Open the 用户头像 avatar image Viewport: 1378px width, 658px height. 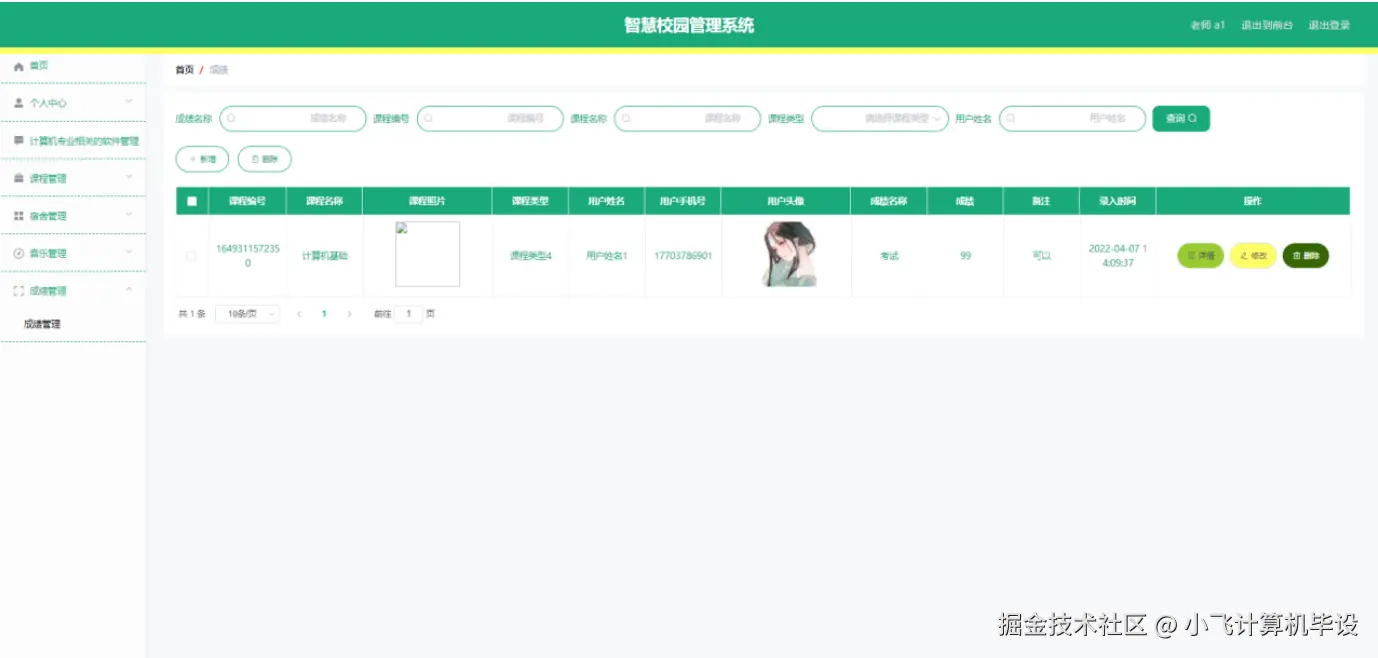coord(789,254)
